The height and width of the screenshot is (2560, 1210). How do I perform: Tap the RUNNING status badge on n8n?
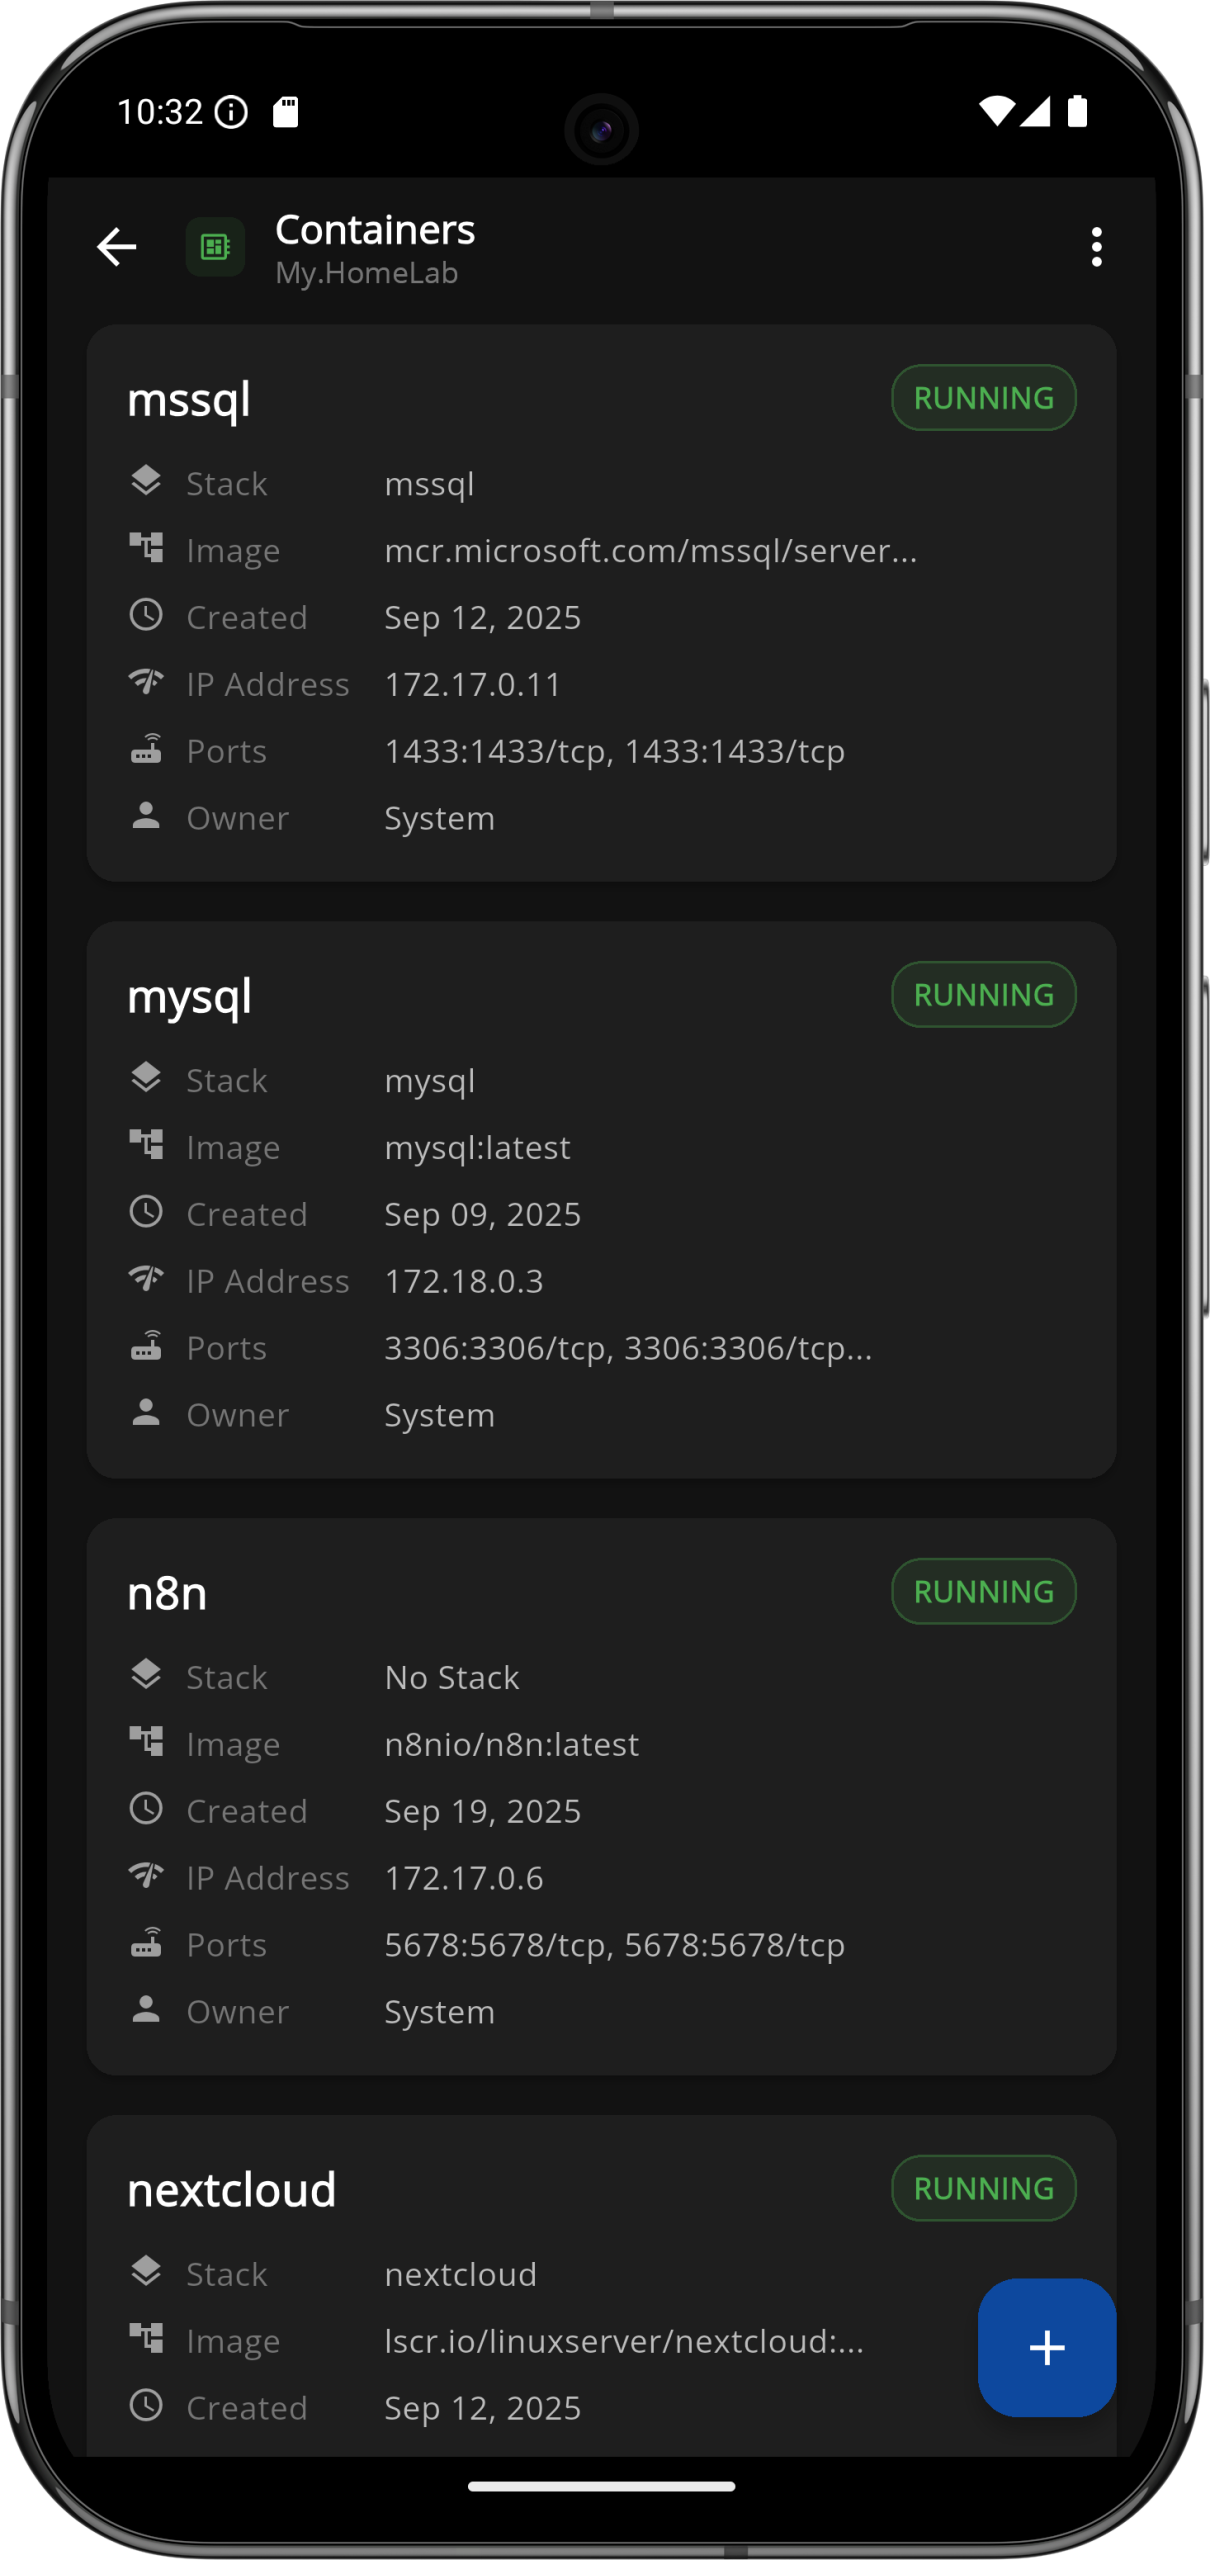pos(983,1592)
